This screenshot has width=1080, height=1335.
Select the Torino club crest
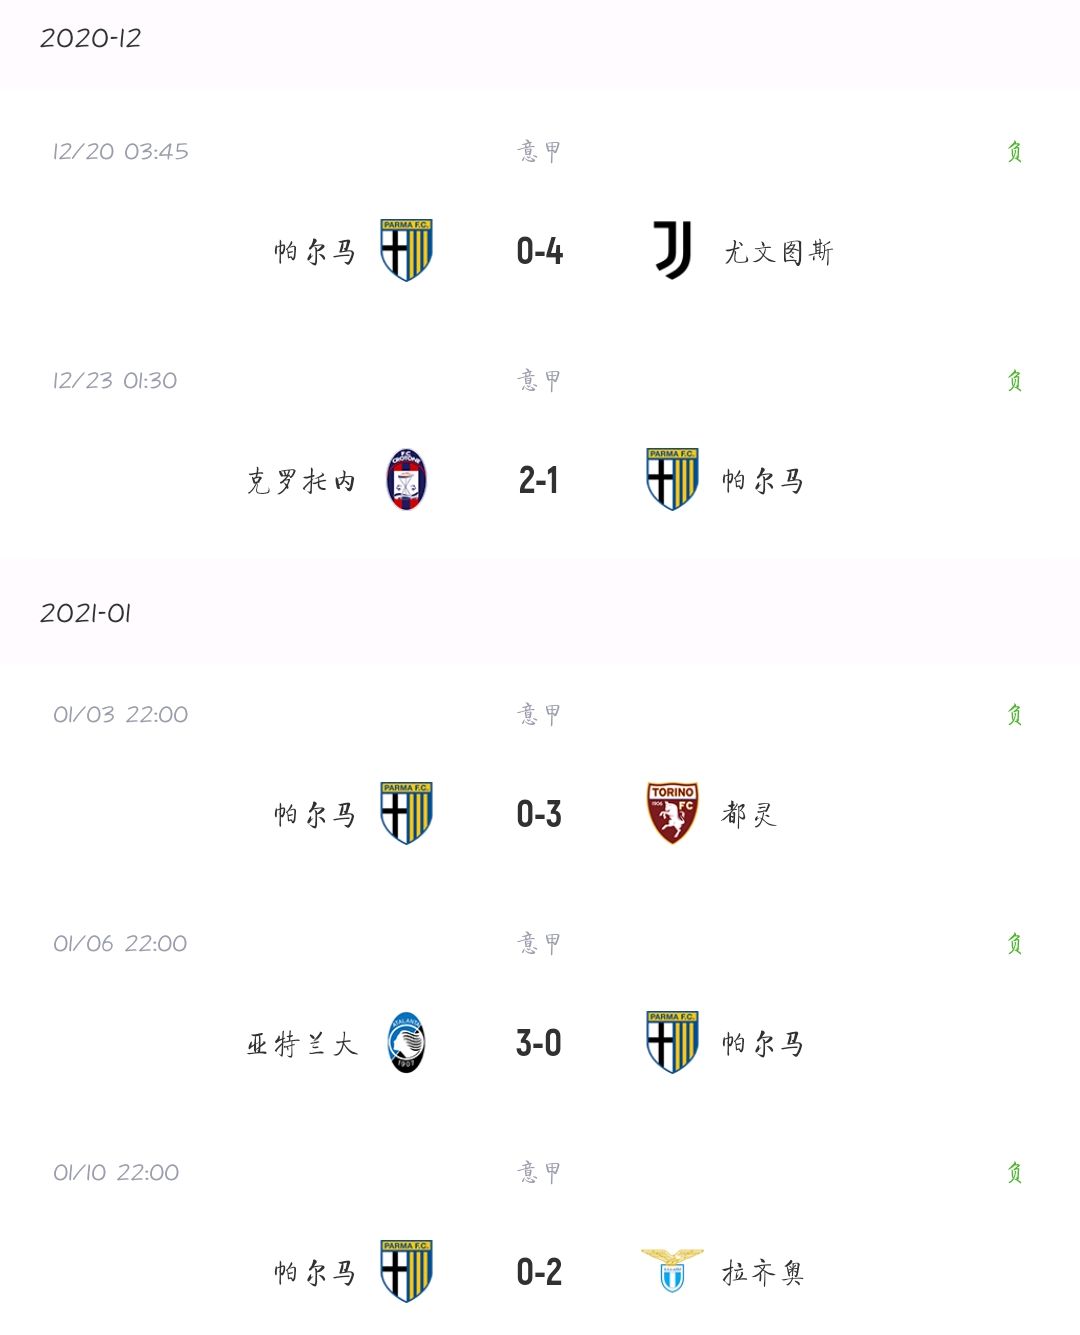[672, 813]
